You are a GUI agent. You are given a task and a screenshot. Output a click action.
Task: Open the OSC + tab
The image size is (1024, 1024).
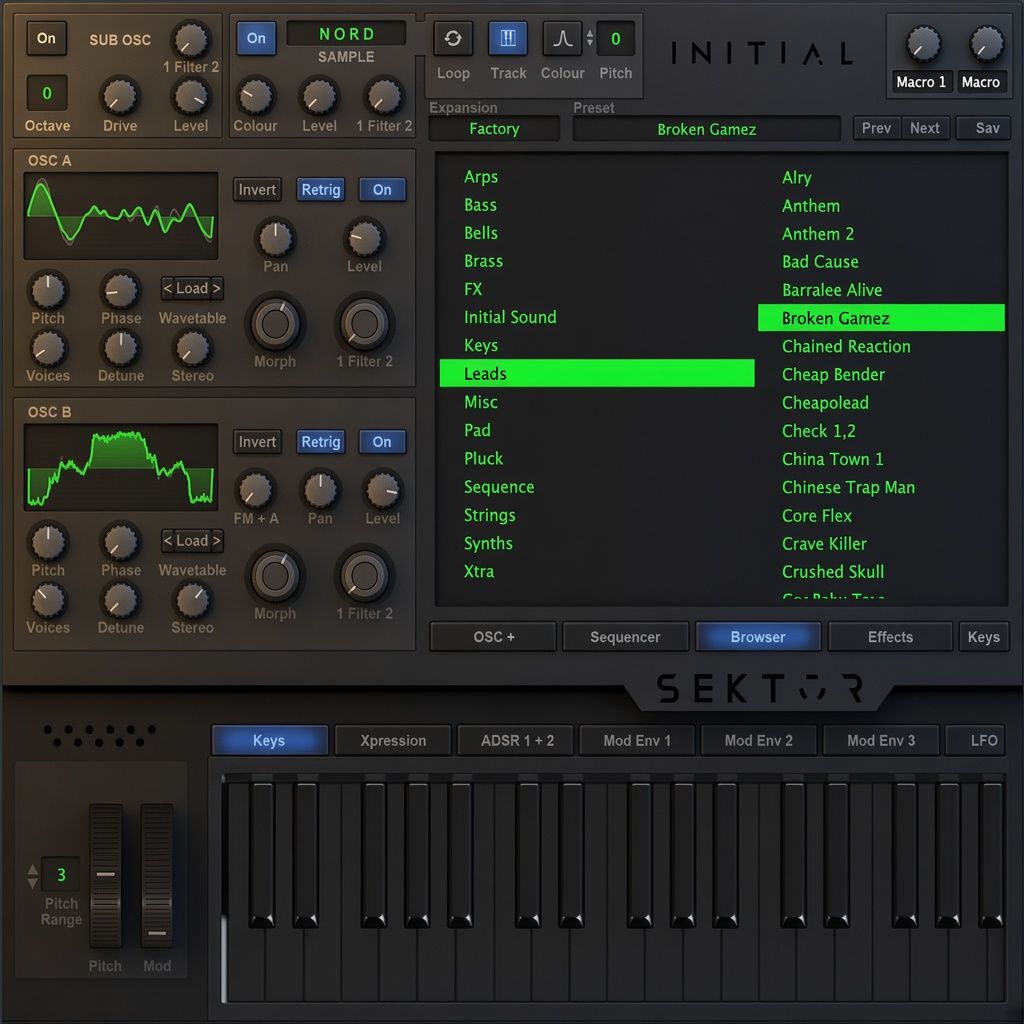click(494, 637)
